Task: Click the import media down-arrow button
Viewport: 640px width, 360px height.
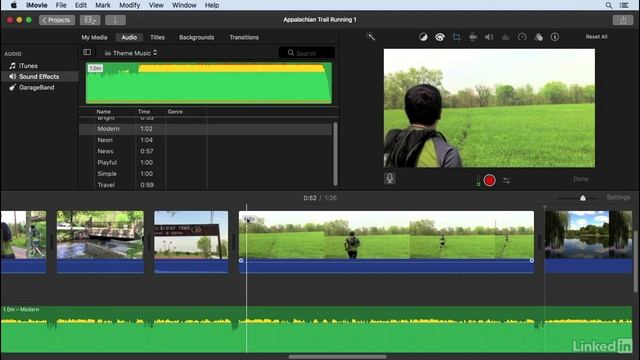Action: [x=115, y=20]
